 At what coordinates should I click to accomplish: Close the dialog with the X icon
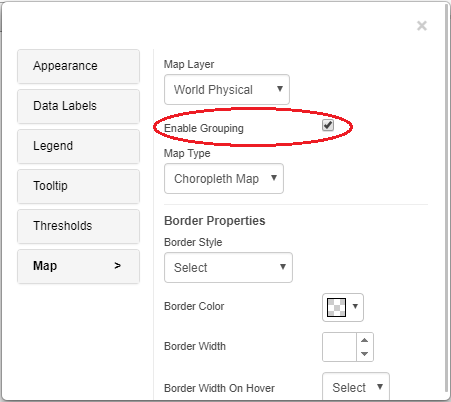pyautogui.click(x=422, y=26)
